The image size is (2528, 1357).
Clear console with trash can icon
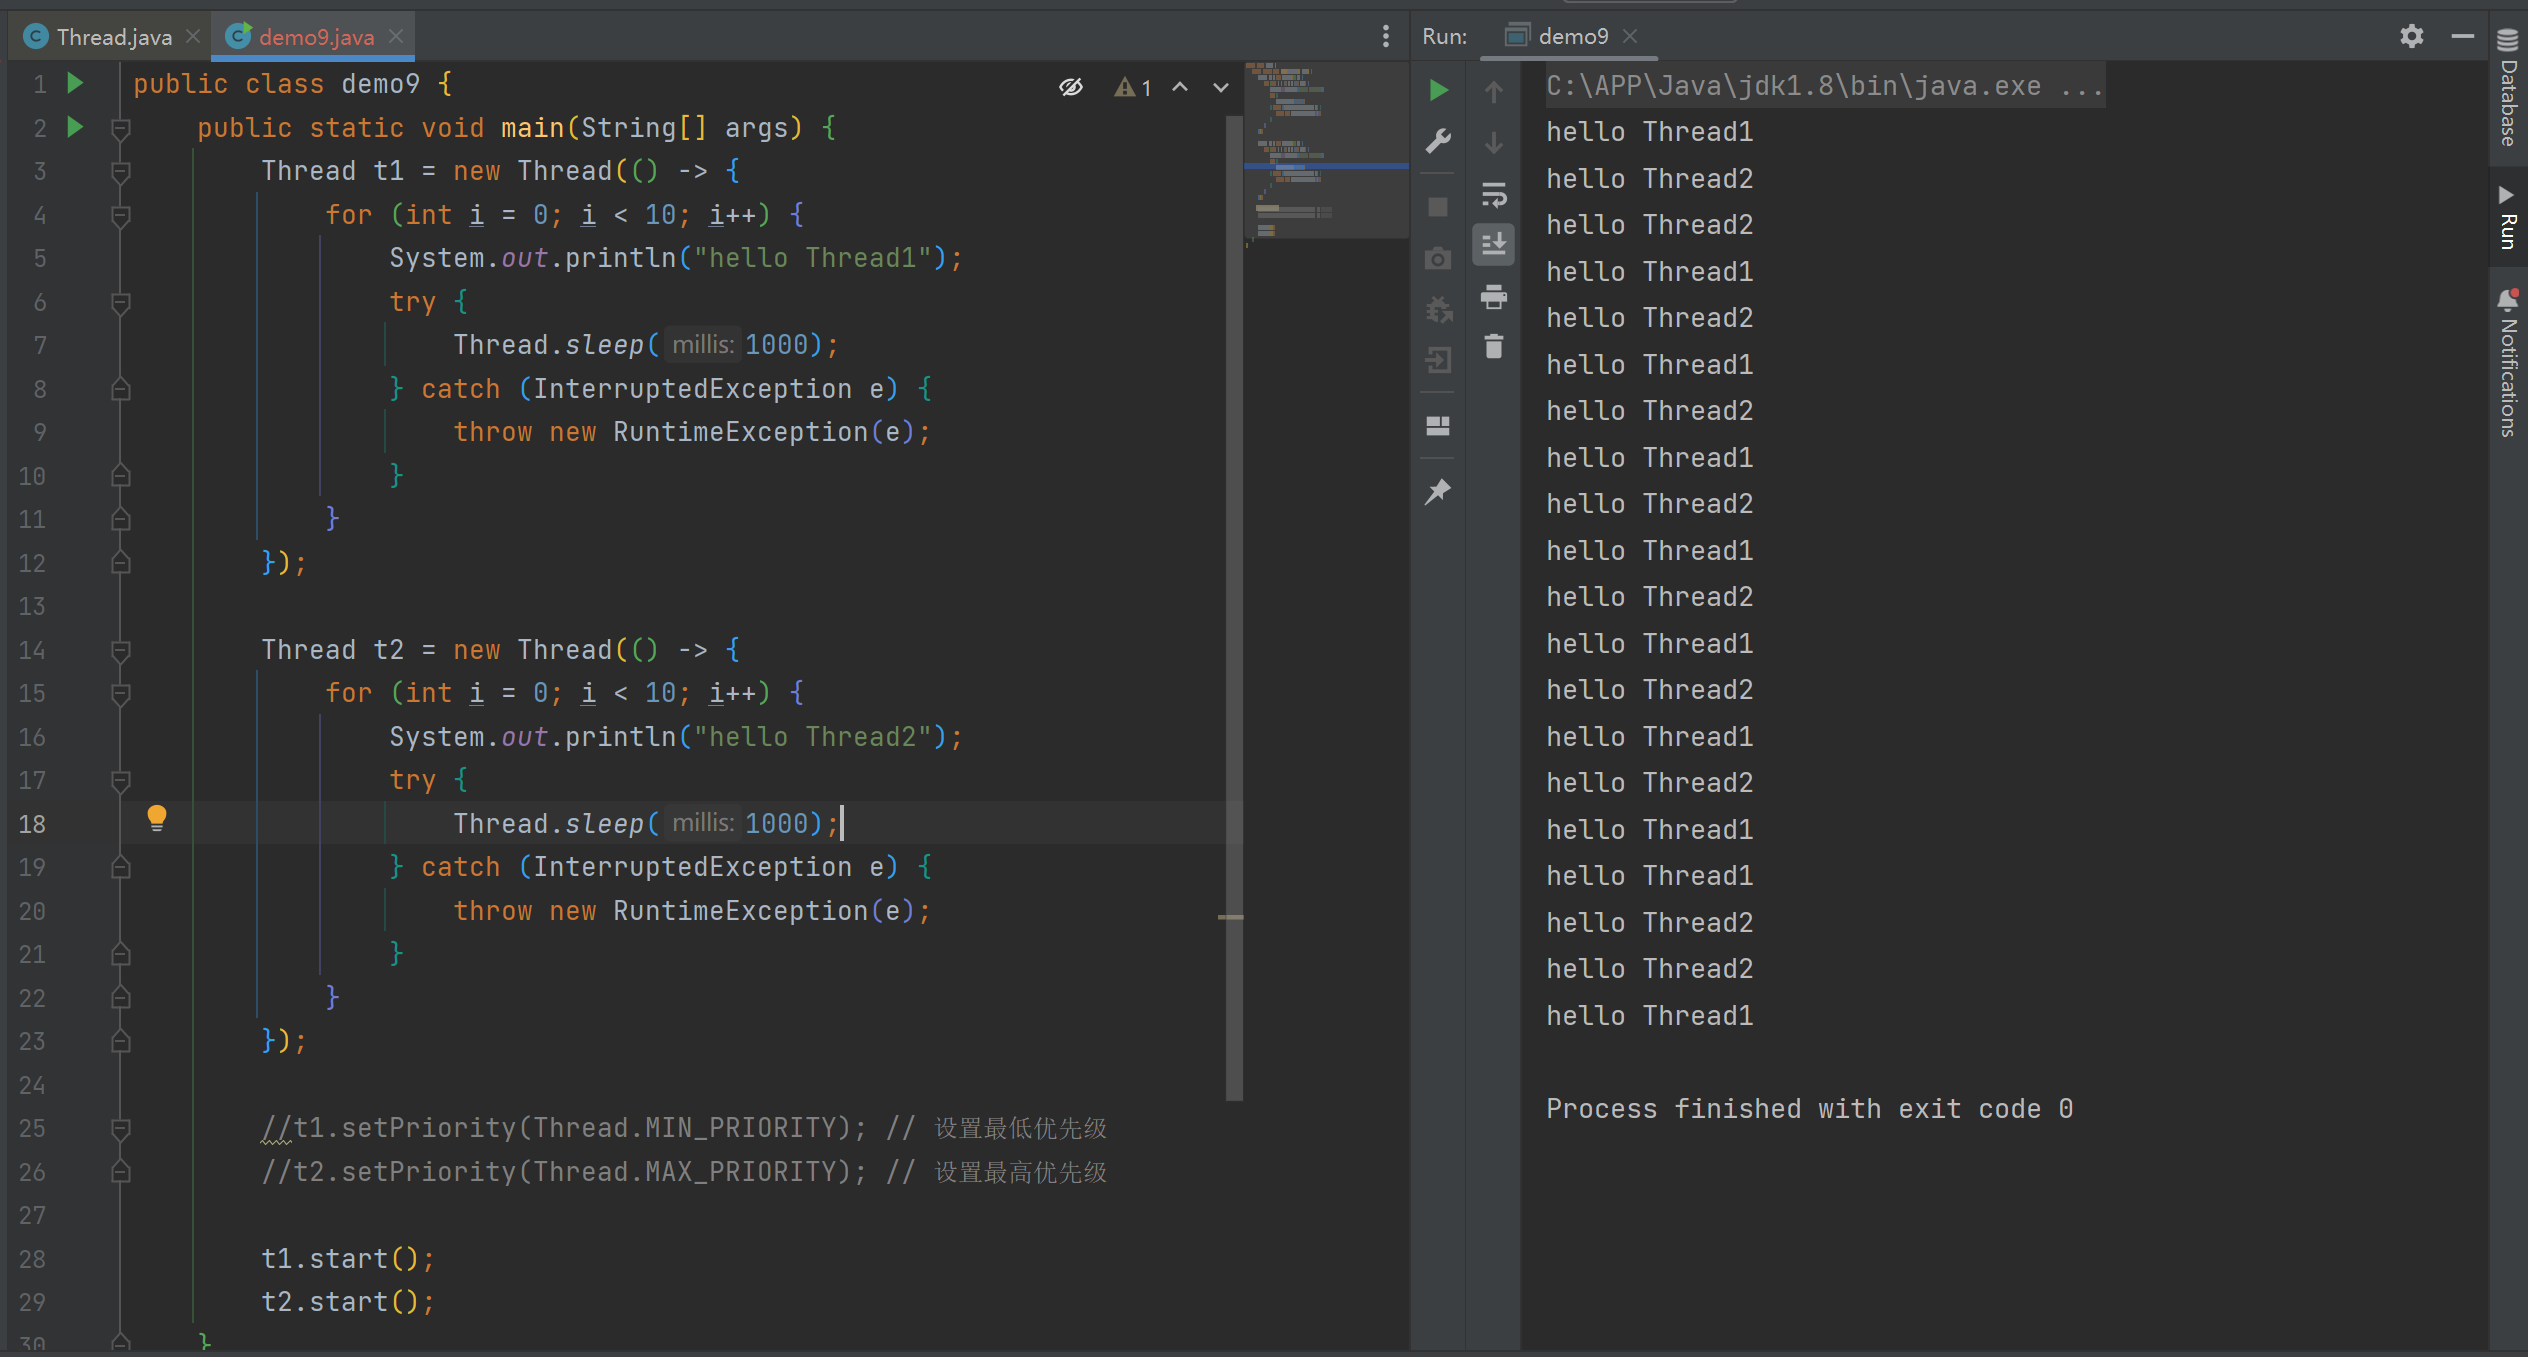tap(1494, 347)
